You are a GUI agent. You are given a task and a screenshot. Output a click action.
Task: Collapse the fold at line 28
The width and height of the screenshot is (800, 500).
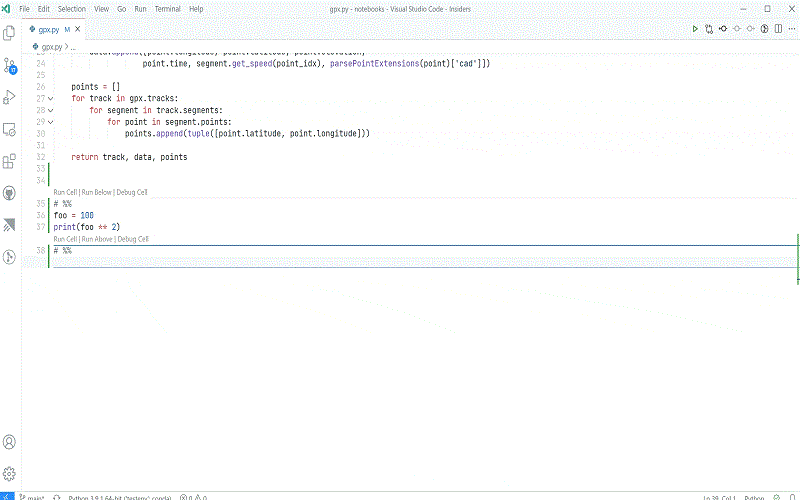pyautogui.click(x=51, y=110)
